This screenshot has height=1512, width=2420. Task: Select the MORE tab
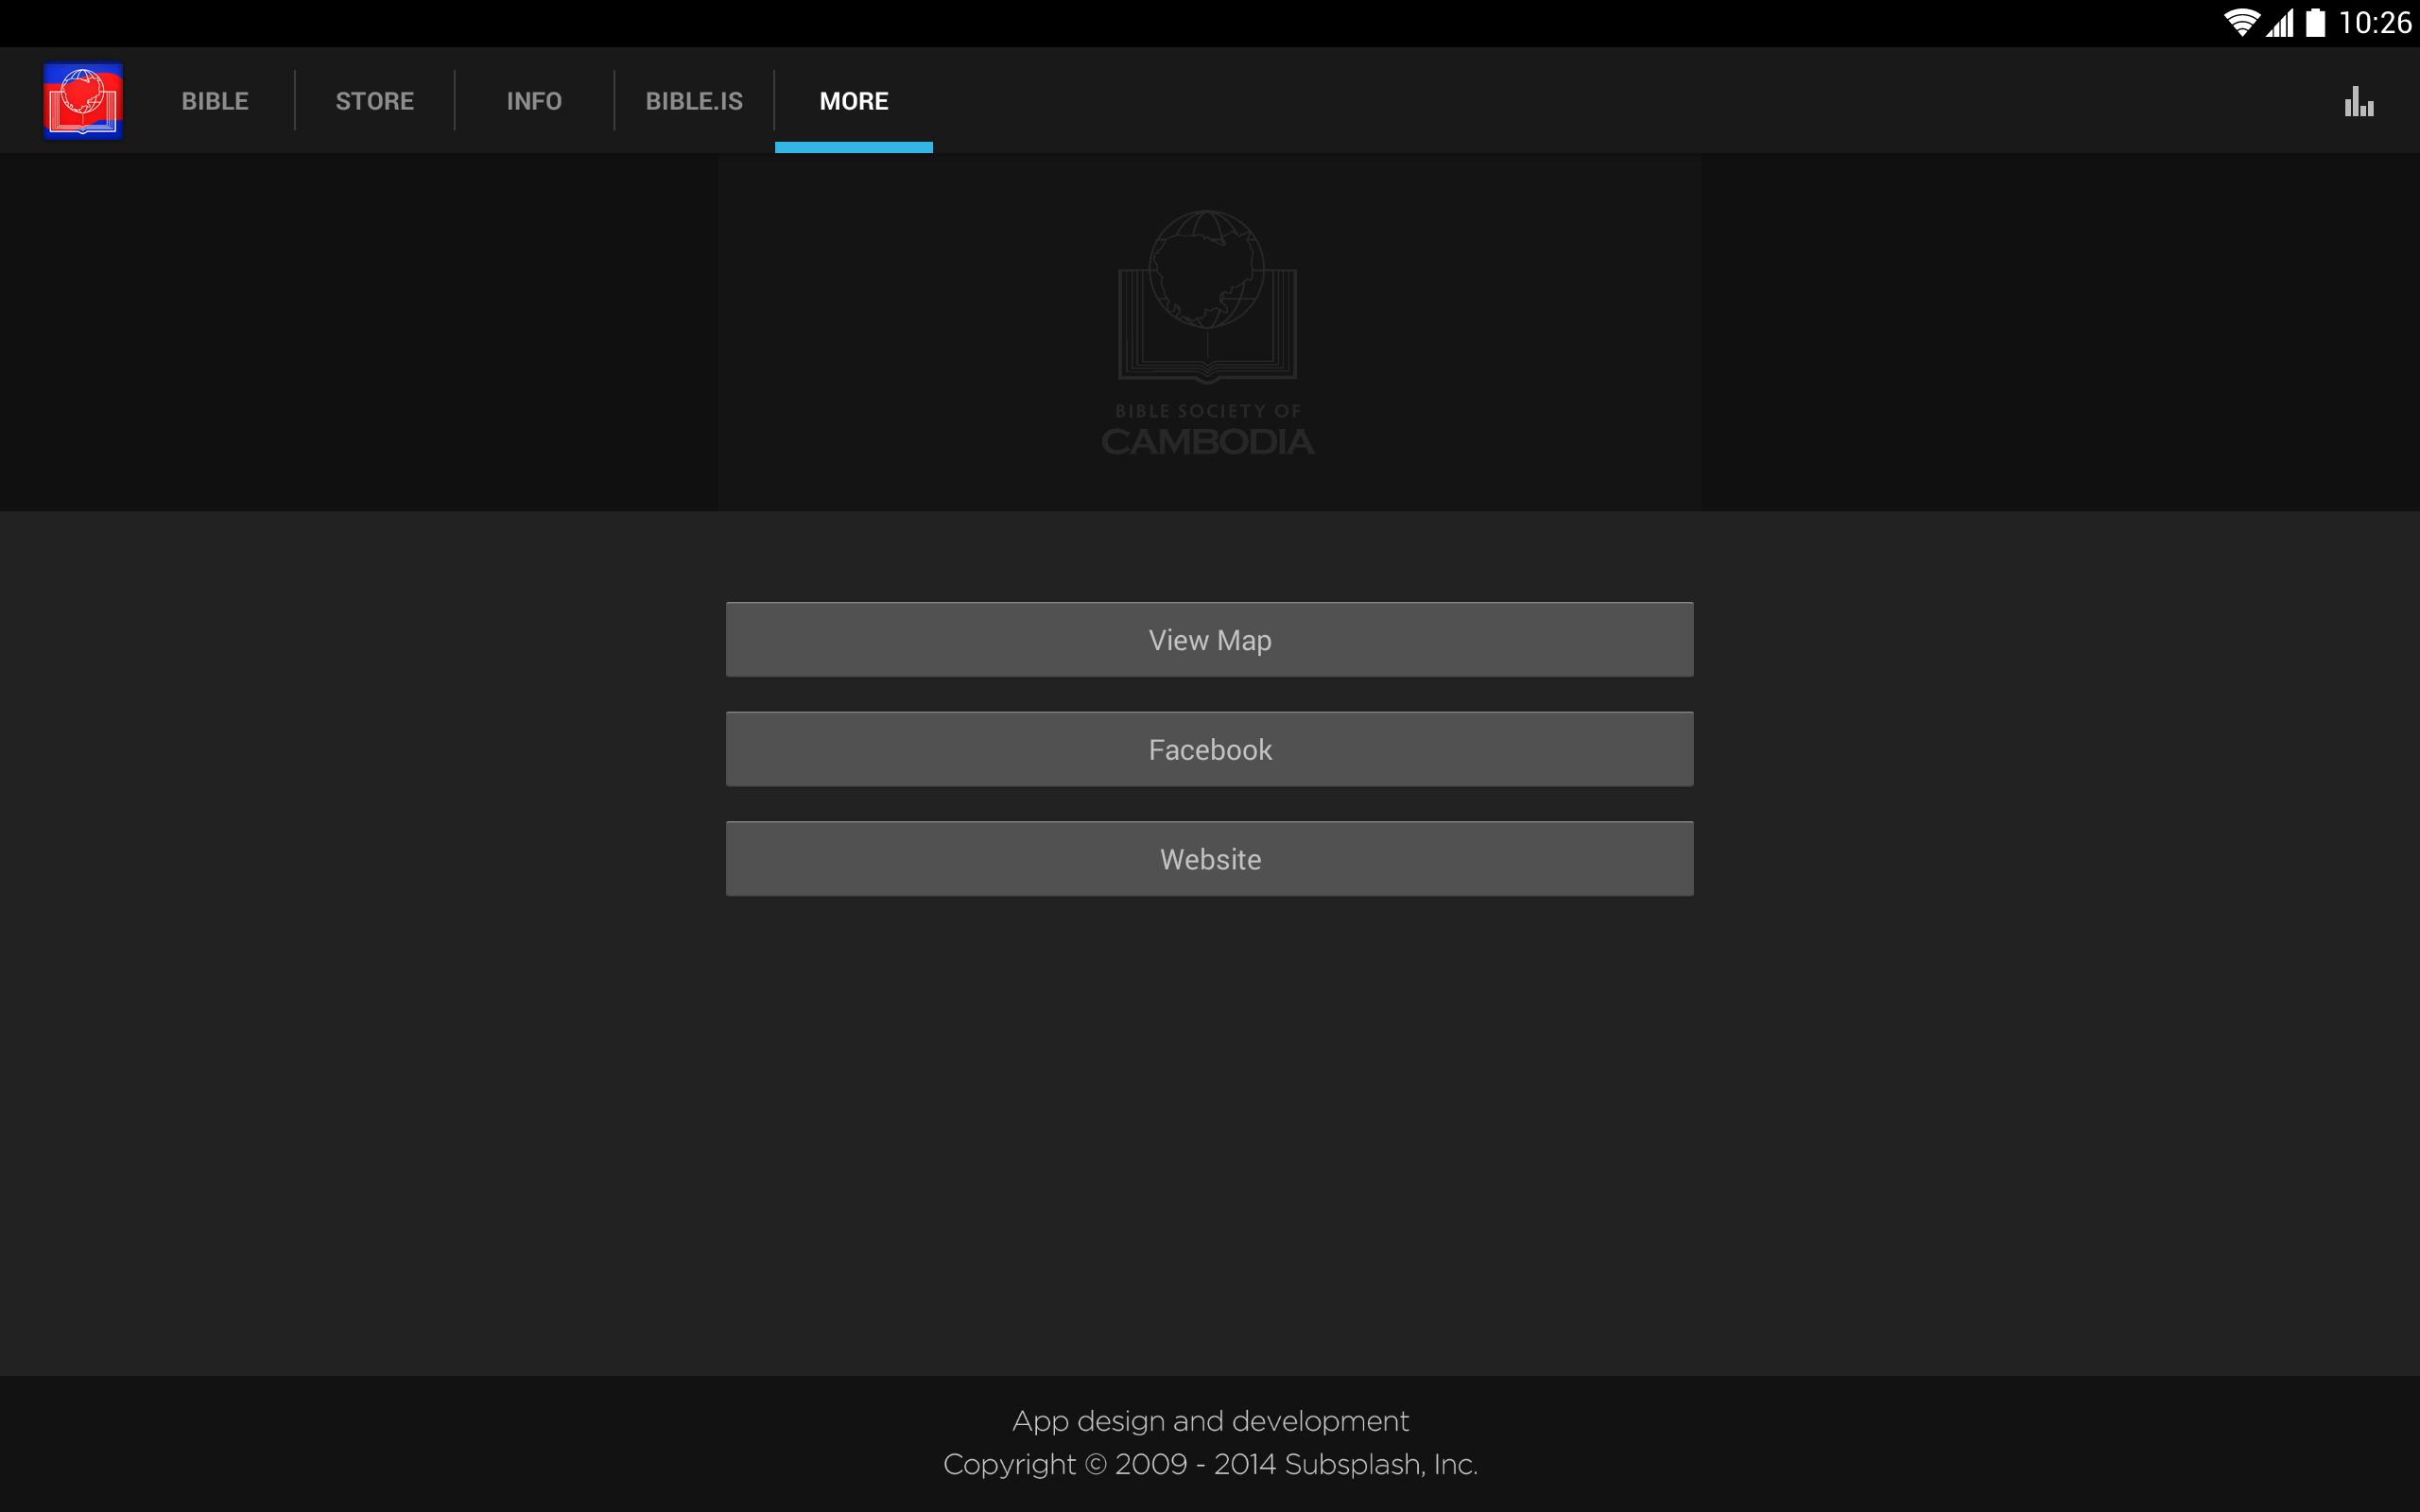pyautogui.click(x=854, y=101)
